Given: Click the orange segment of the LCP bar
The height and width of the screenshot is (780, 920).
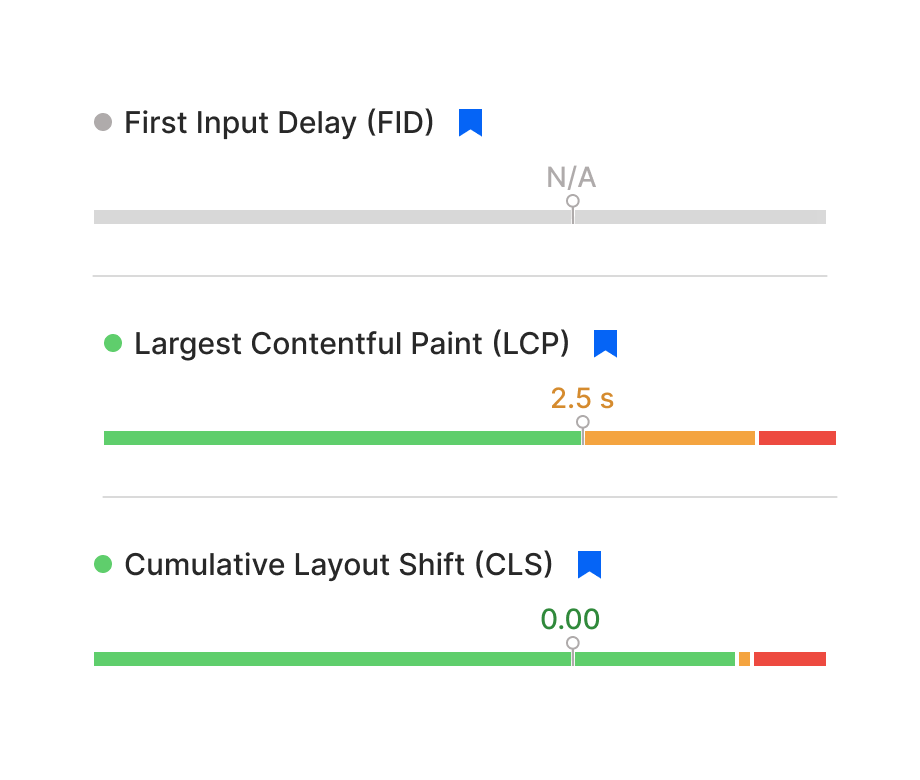Looking at the screenshot, I should click(x=669, y=438).
